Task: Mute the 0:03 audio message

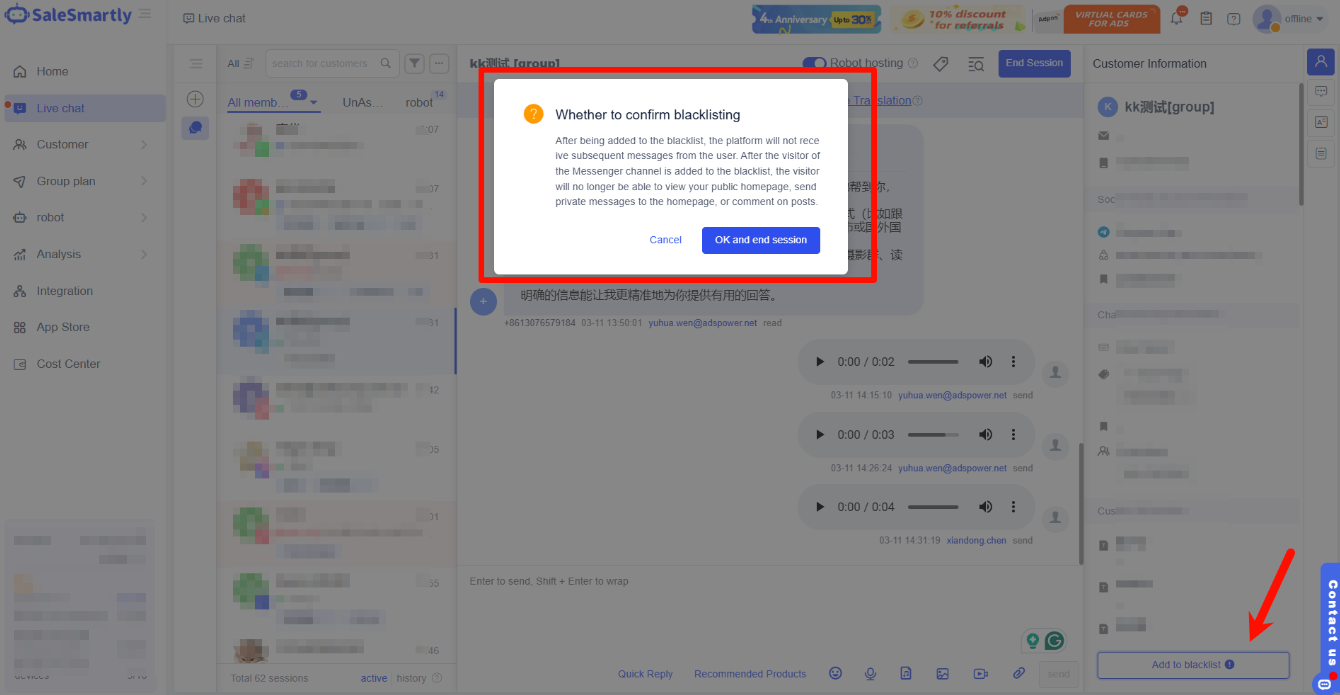Action: (985, 435)
